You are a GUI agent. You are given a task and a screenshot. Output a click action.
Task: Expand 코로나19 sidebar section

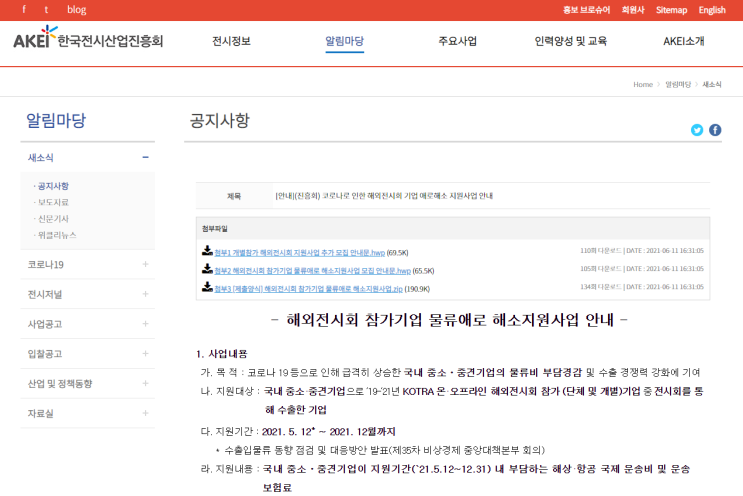point(145,264)
